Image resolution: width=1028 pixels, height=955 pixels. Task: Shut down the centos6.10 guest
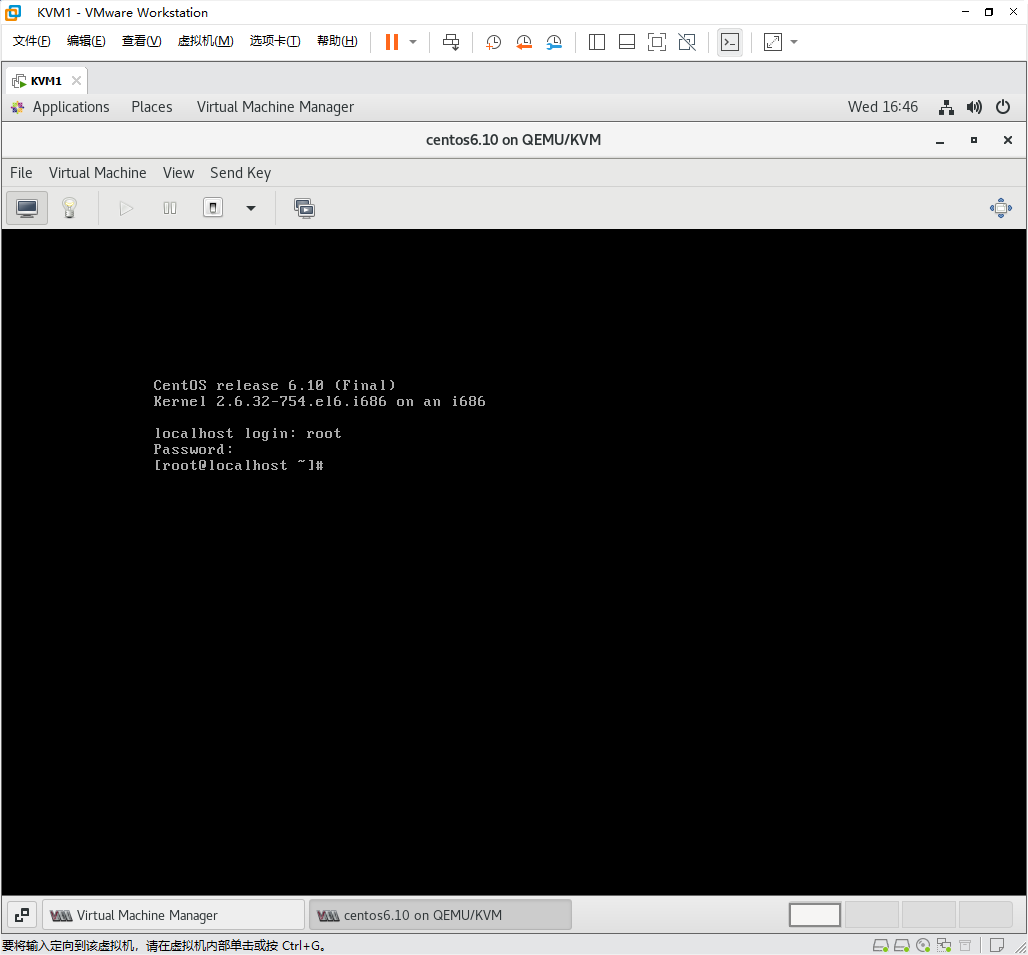pos(213,208)
